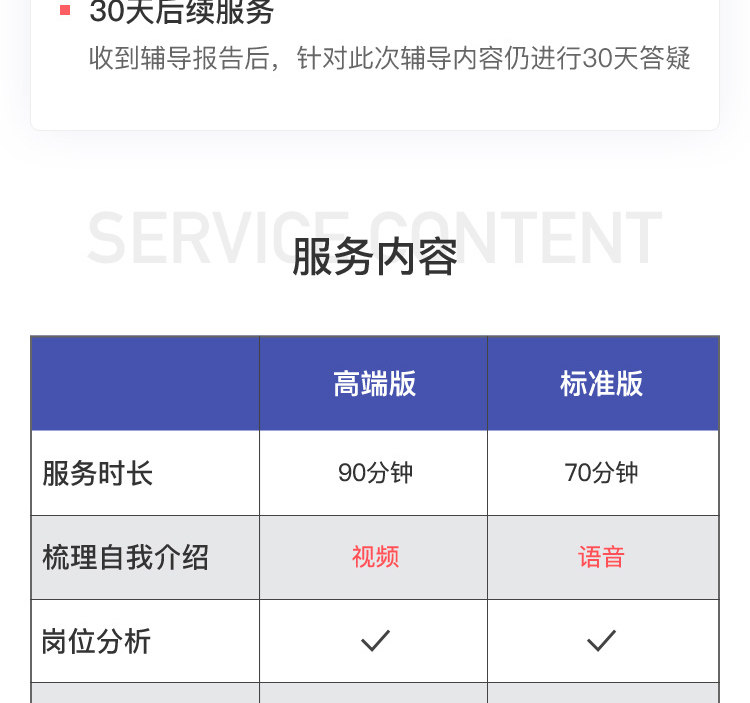750x703 pixels.
Task: Tap the red 语音 text
Action: tap(601, 557)
